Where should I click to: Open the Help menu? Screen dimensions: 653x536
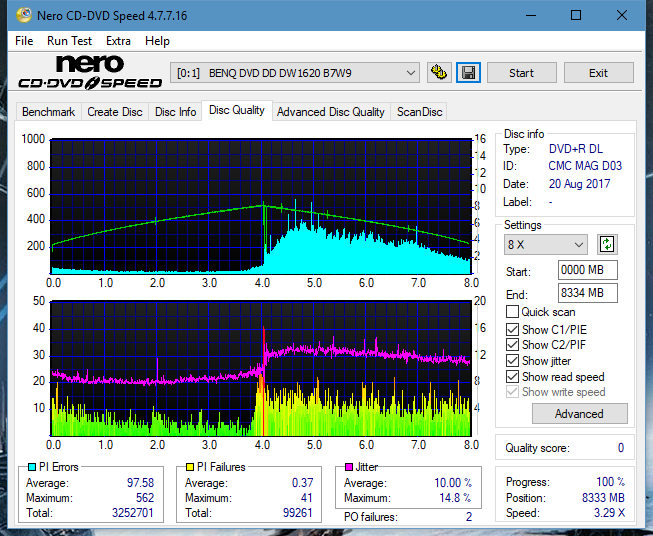(157, 41)
